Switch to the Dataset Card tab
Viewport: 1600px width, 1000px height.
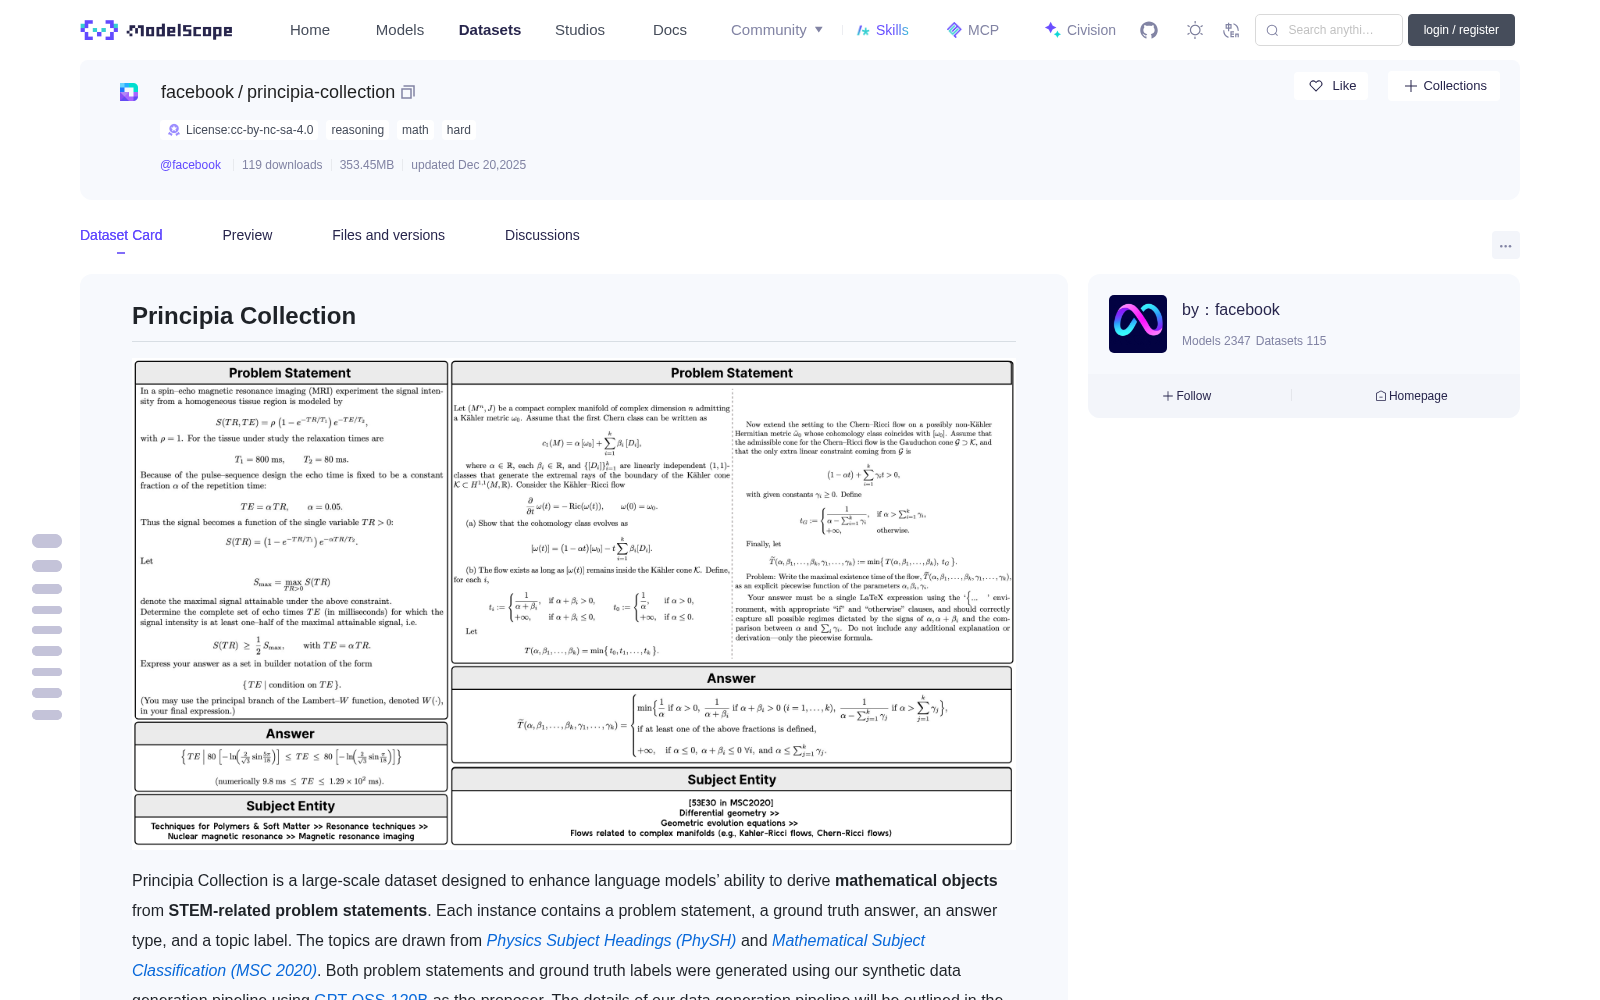click(121, 235)
